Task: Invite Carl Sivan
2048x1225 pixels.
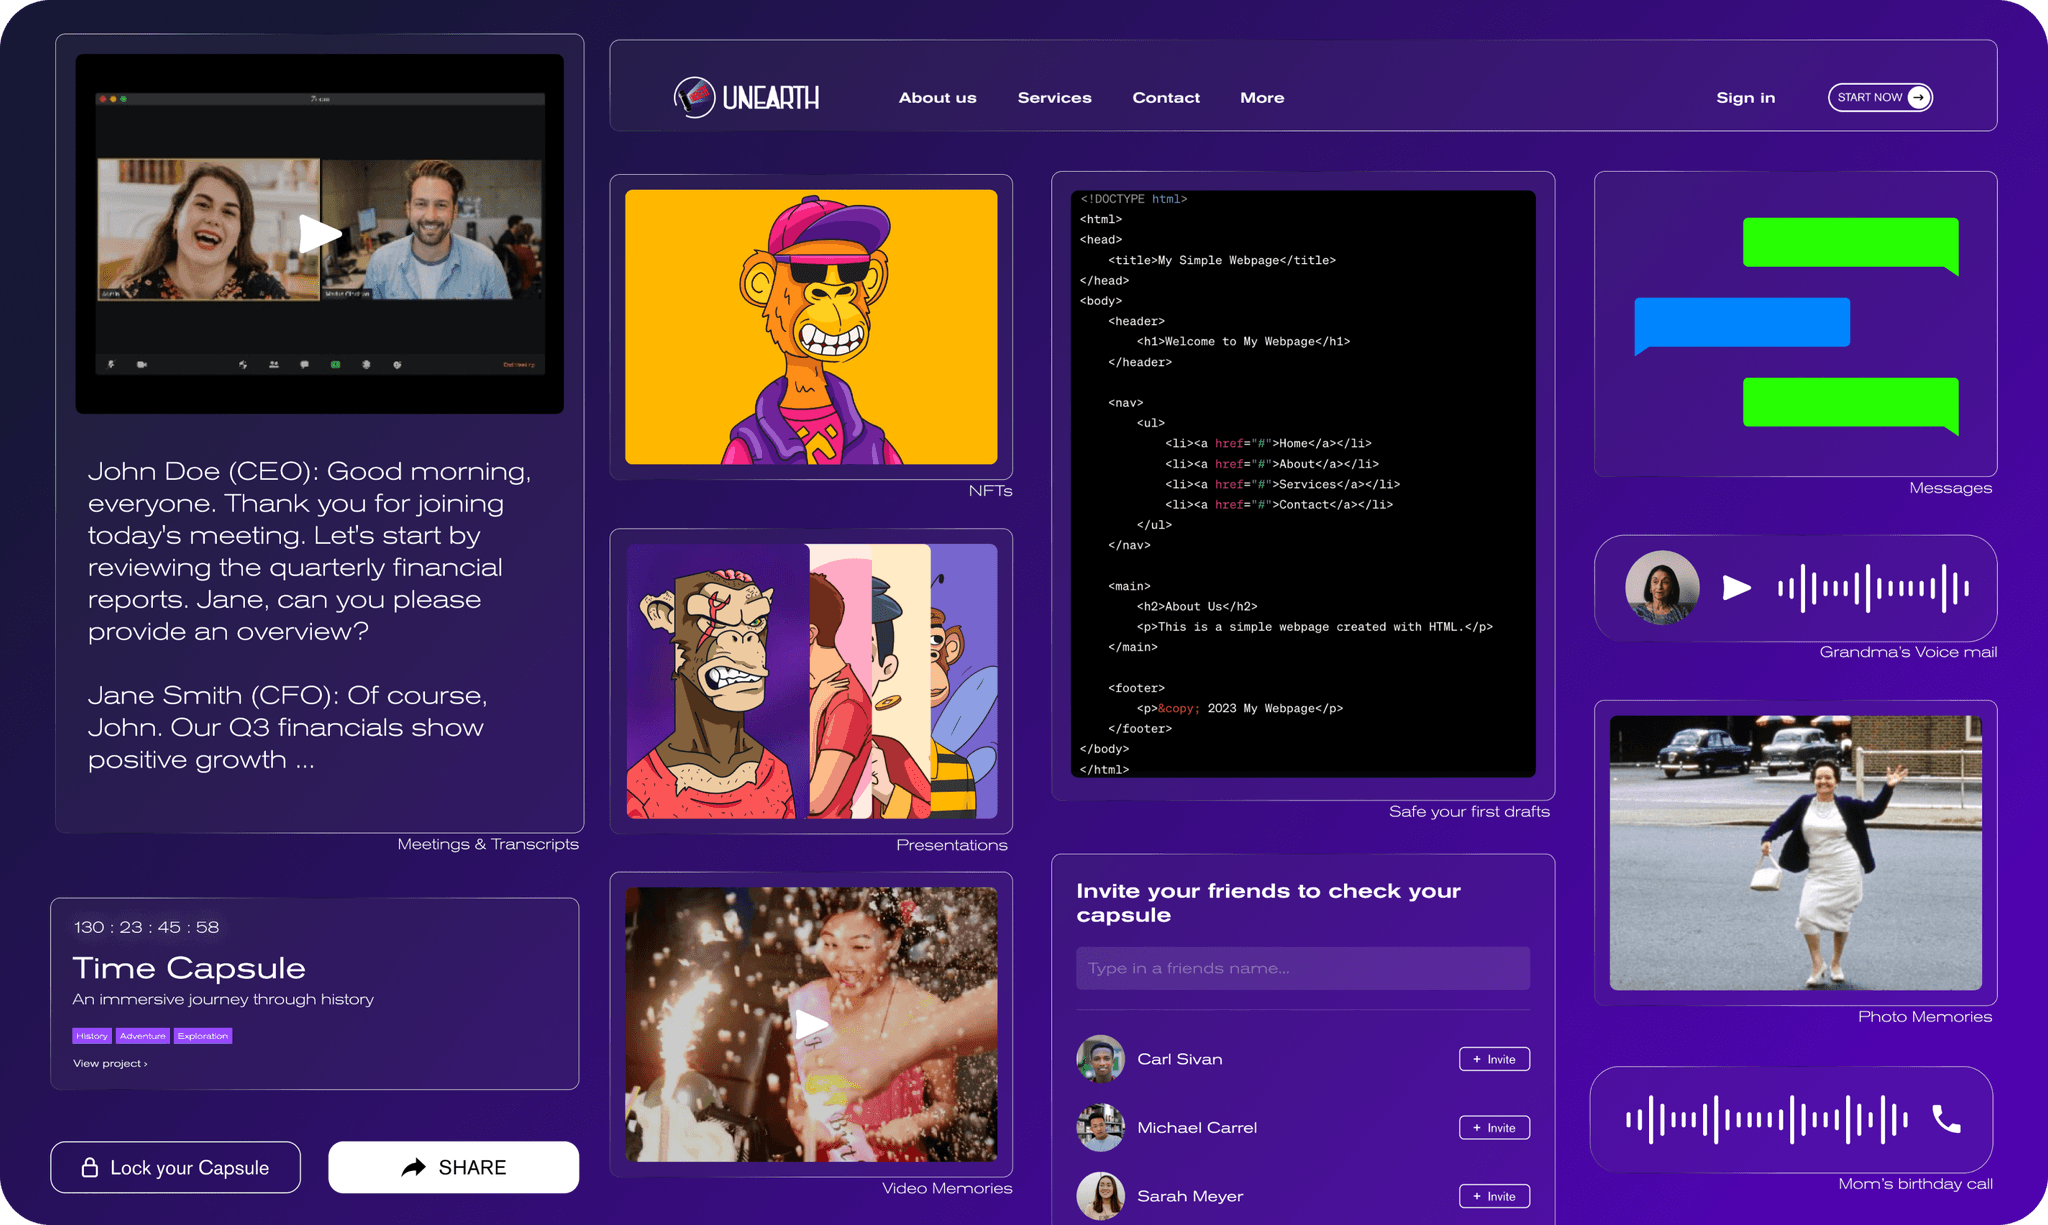Action: click(x=1494, y=1059)
